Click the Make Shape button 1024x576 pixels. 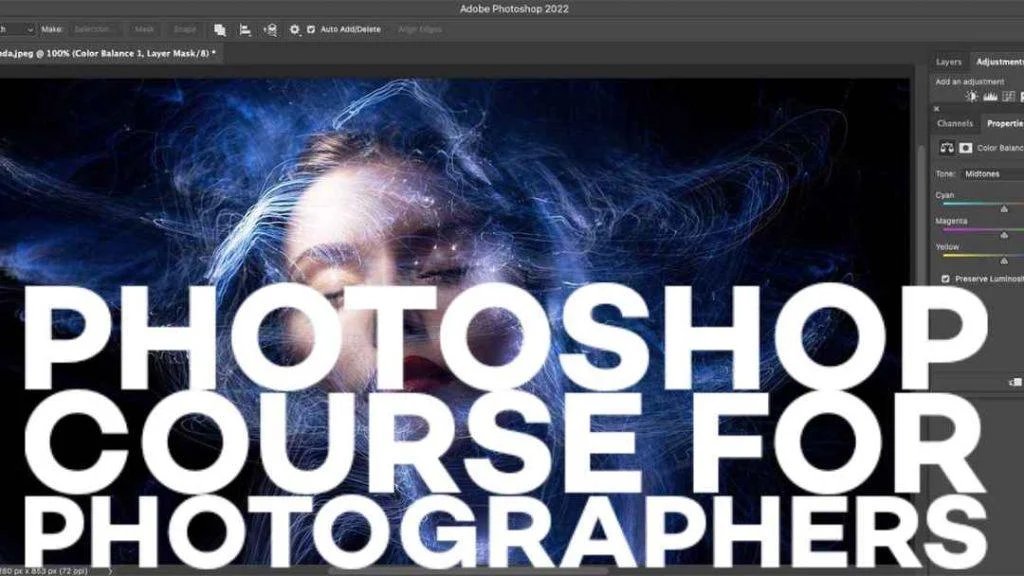[184, 30]
